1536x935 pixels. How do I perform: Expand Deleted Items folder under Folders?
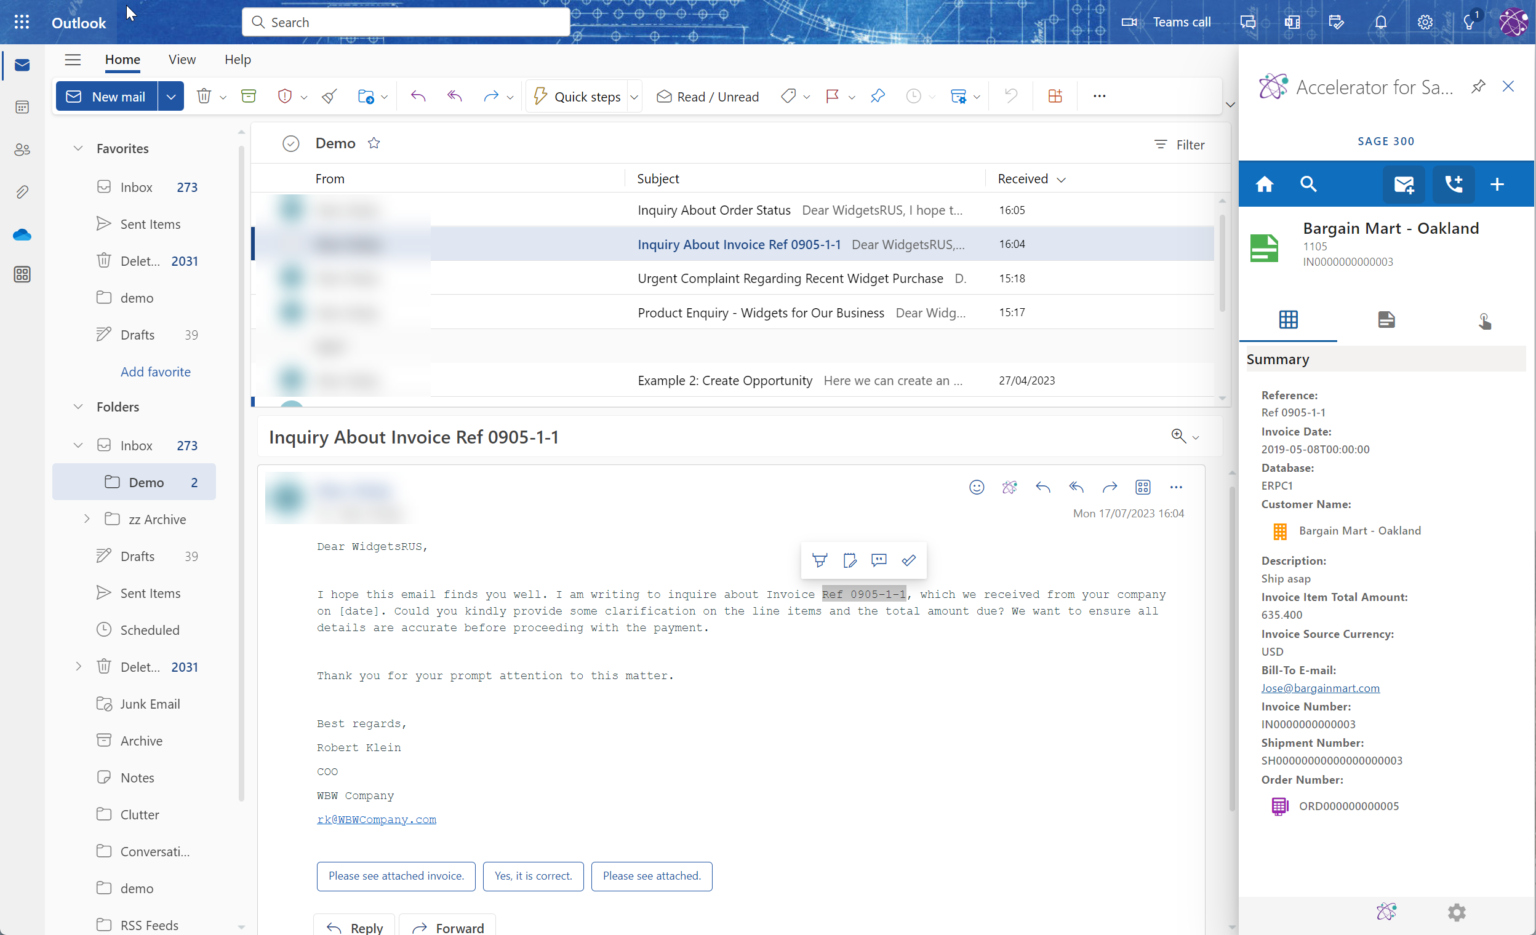click(78, 666)
